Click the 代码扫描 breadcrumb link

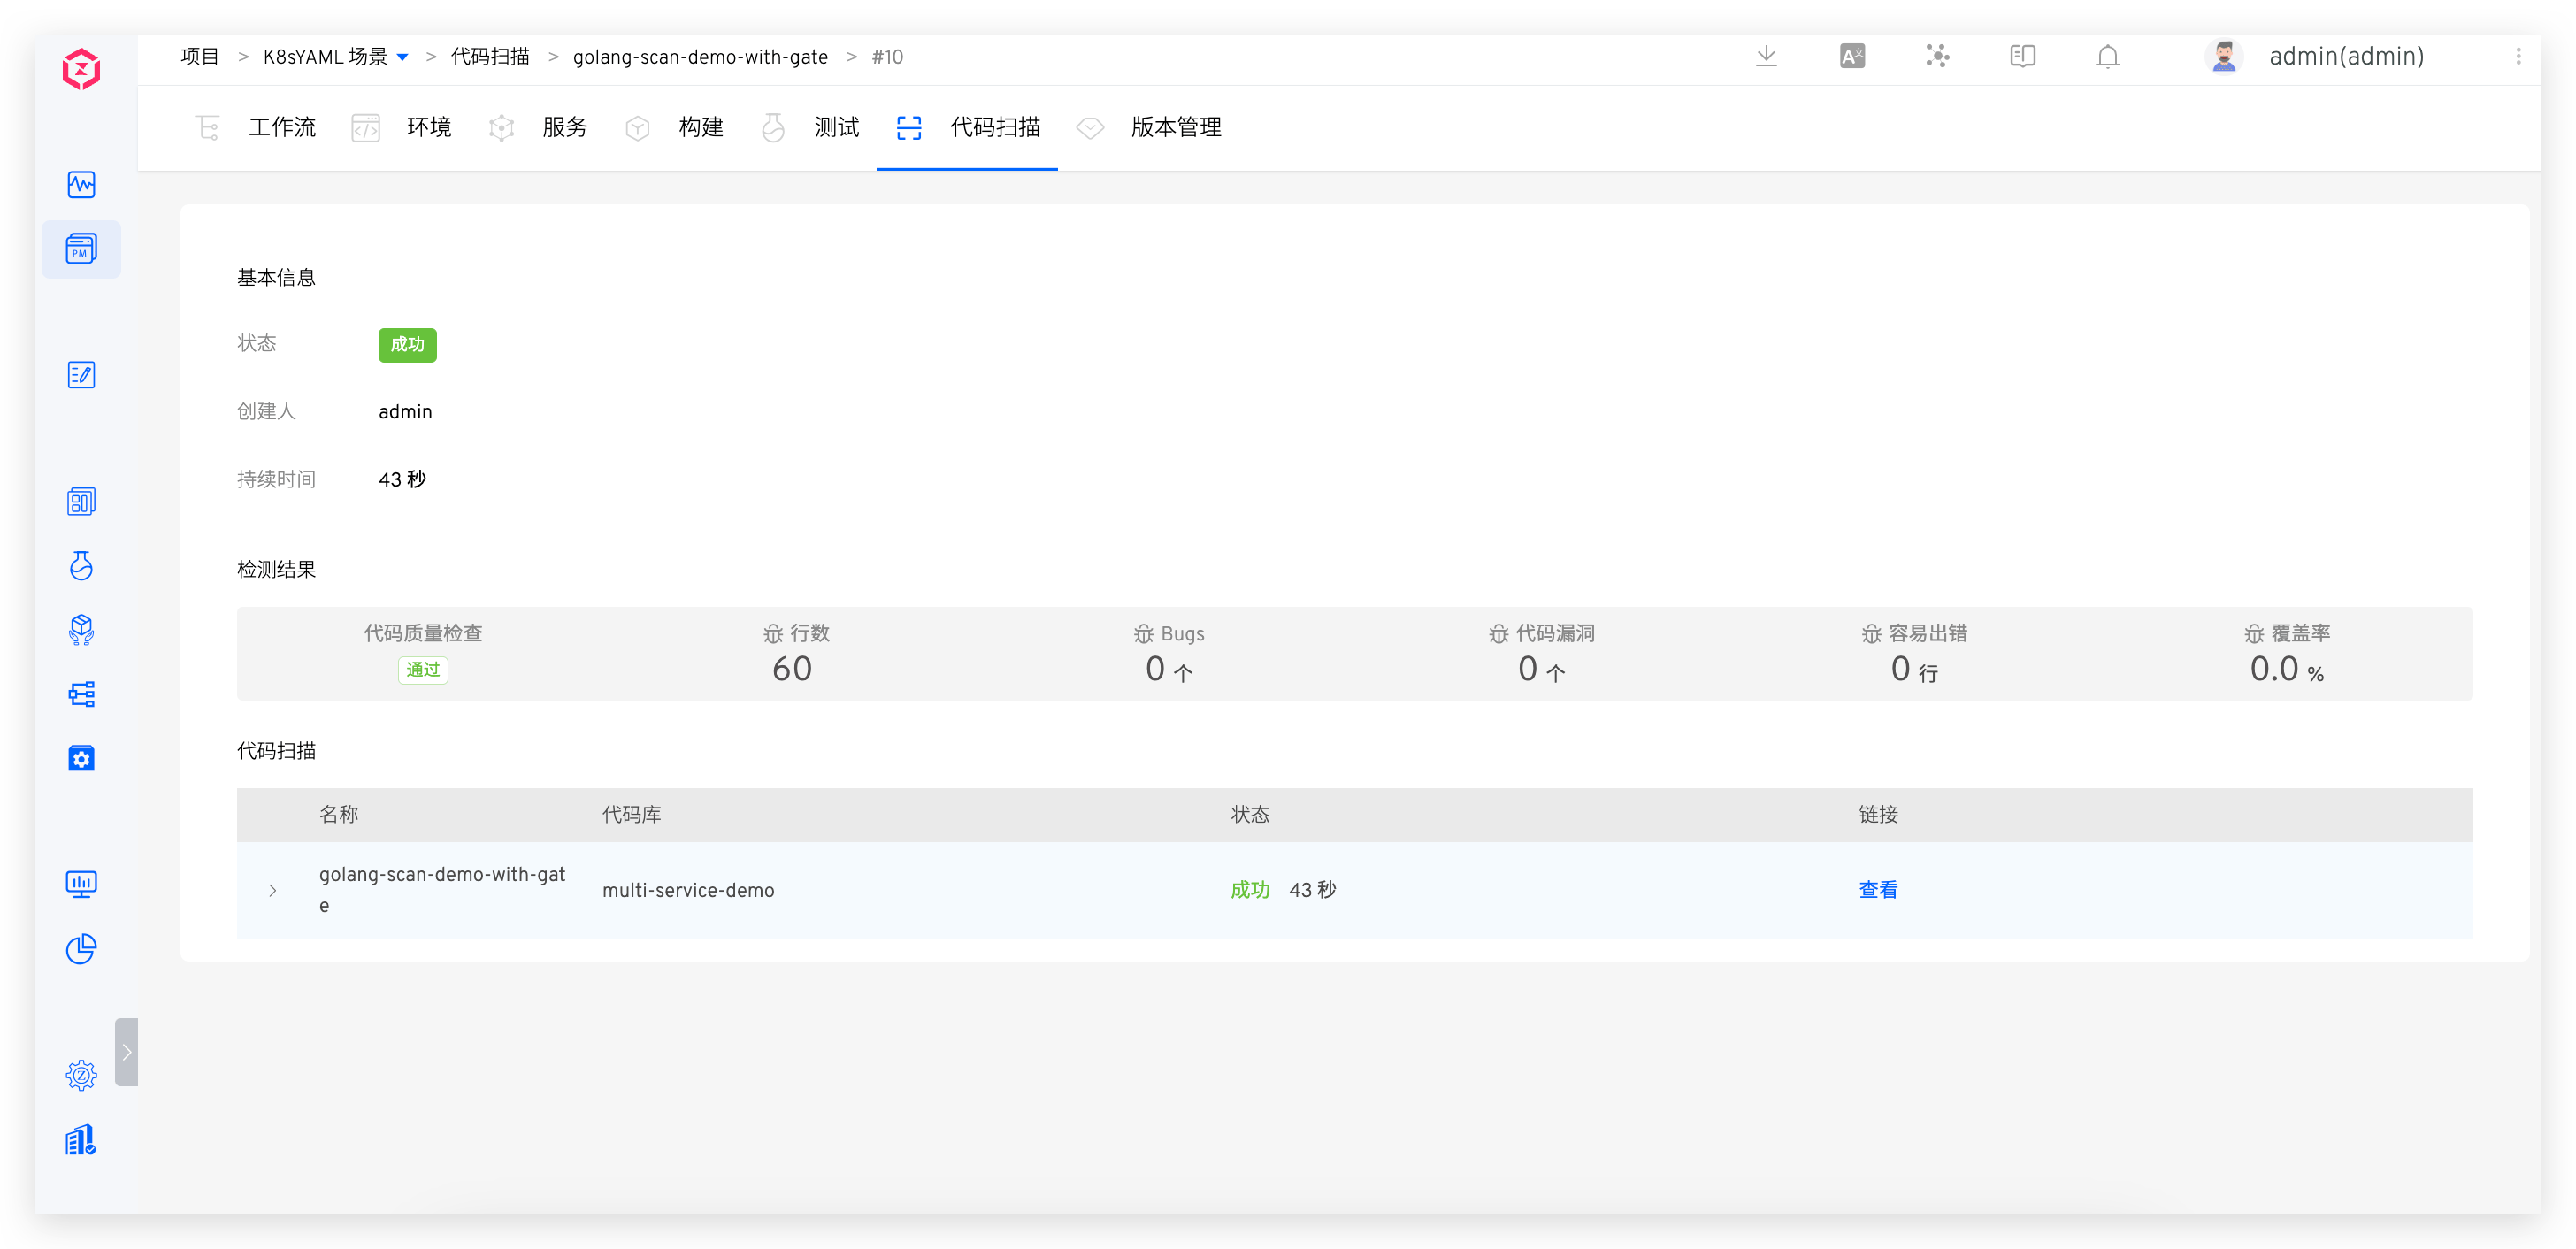click(x=490, y=57)
